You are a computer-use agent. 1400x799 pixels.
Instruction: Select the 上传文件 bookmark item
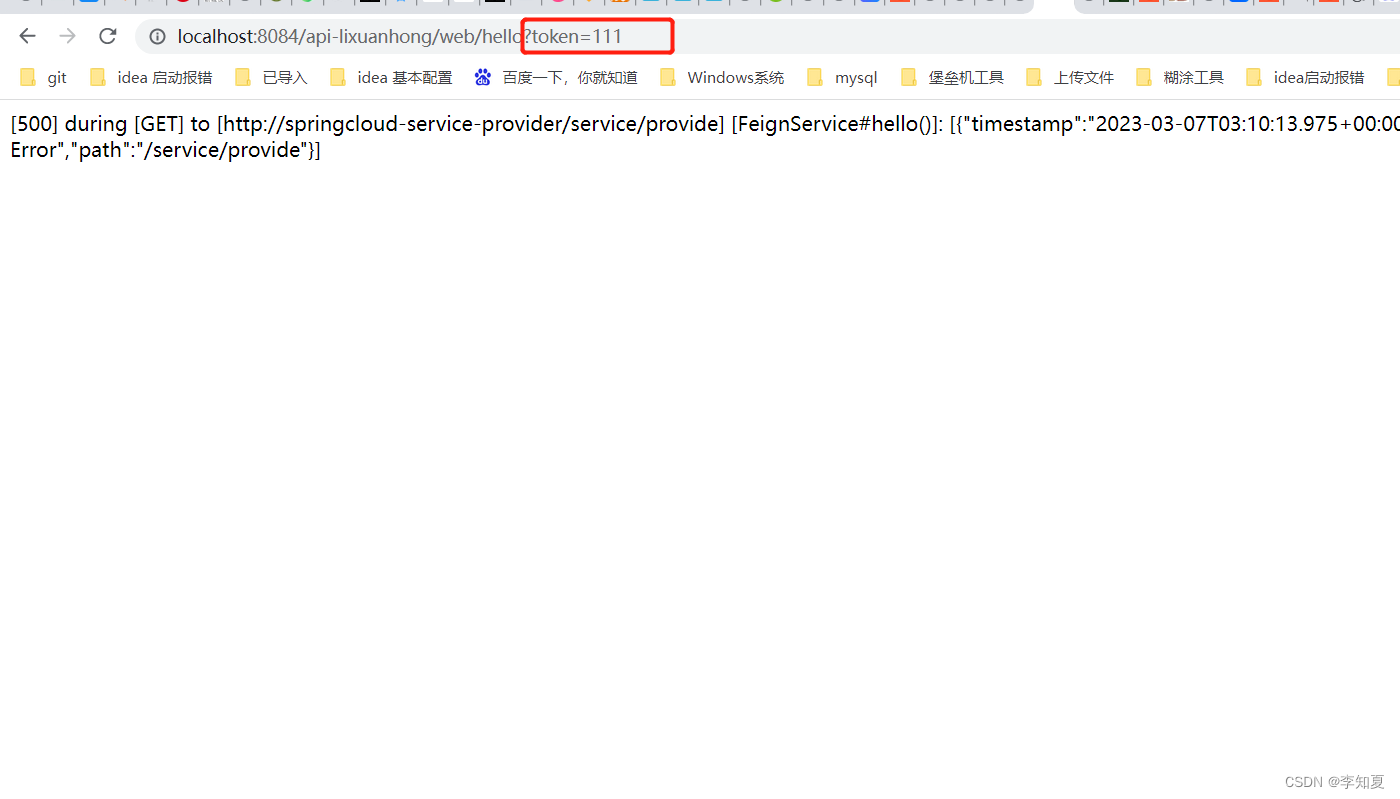point(1083,77)
